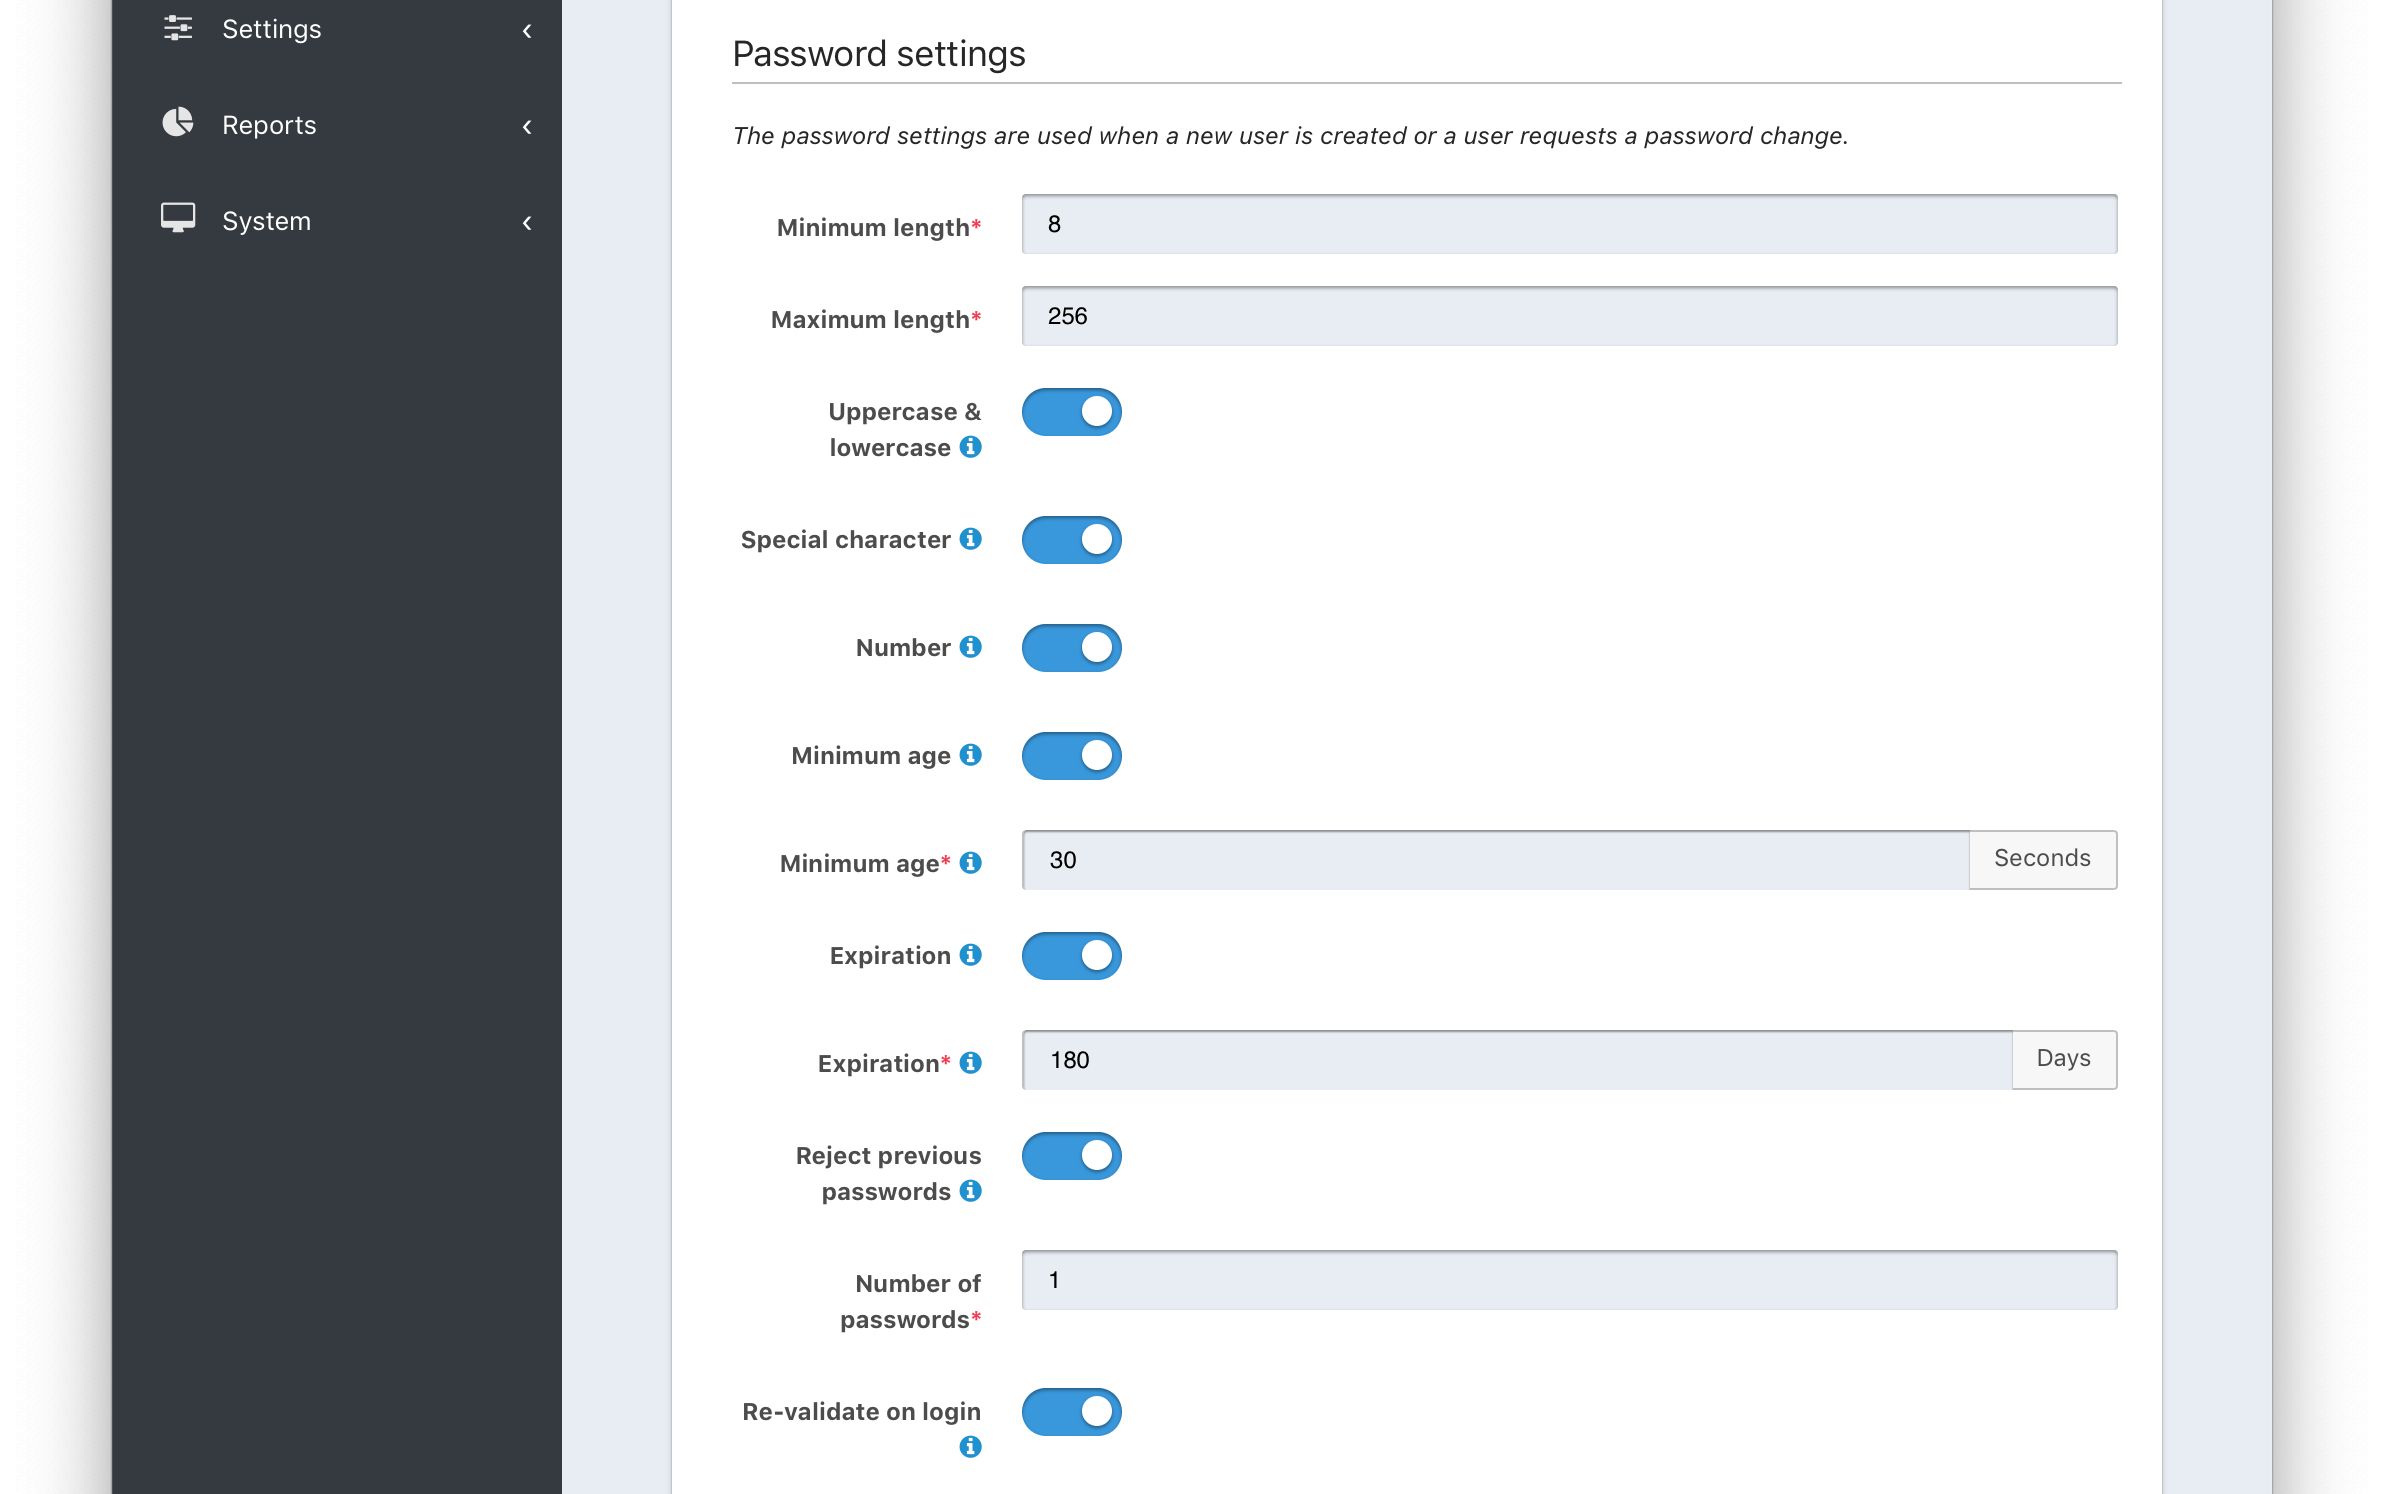Click the System monitor icon
2384x1494 pixels.
coord(178,218)
